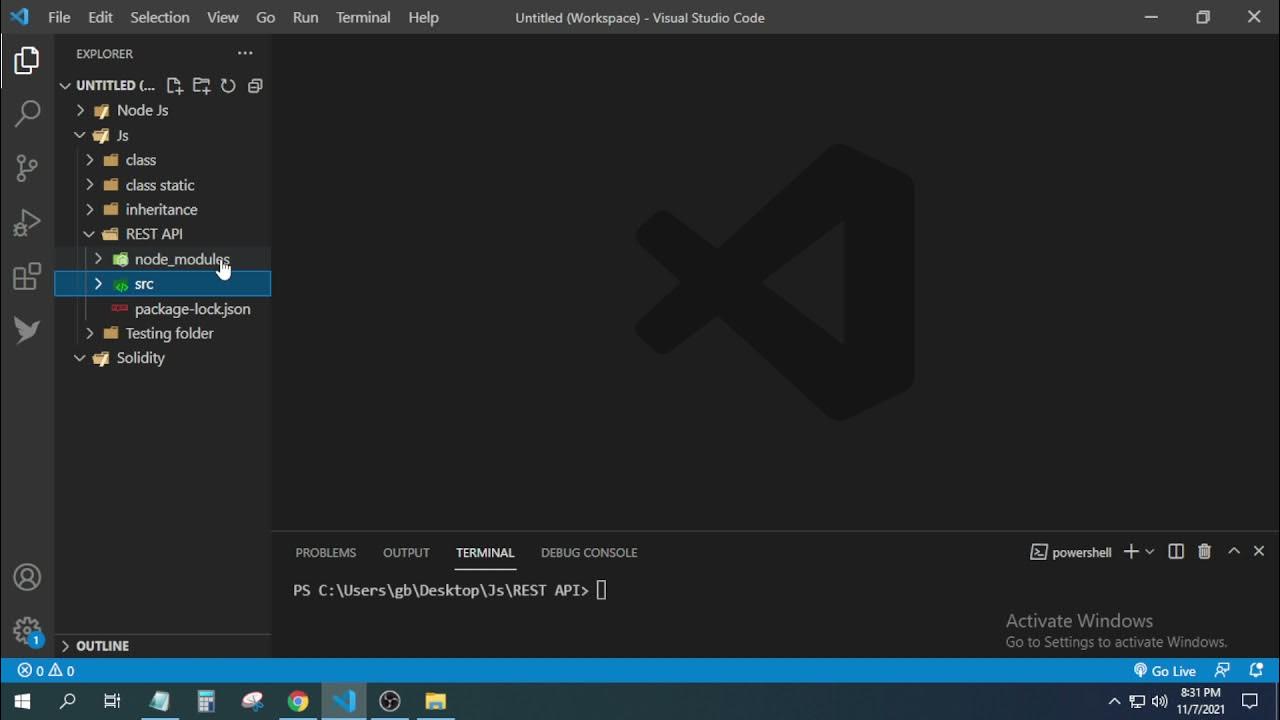Open the Terminal menu
The height and width of the screenshot is (720, 1280).
[x=363, y=17]
